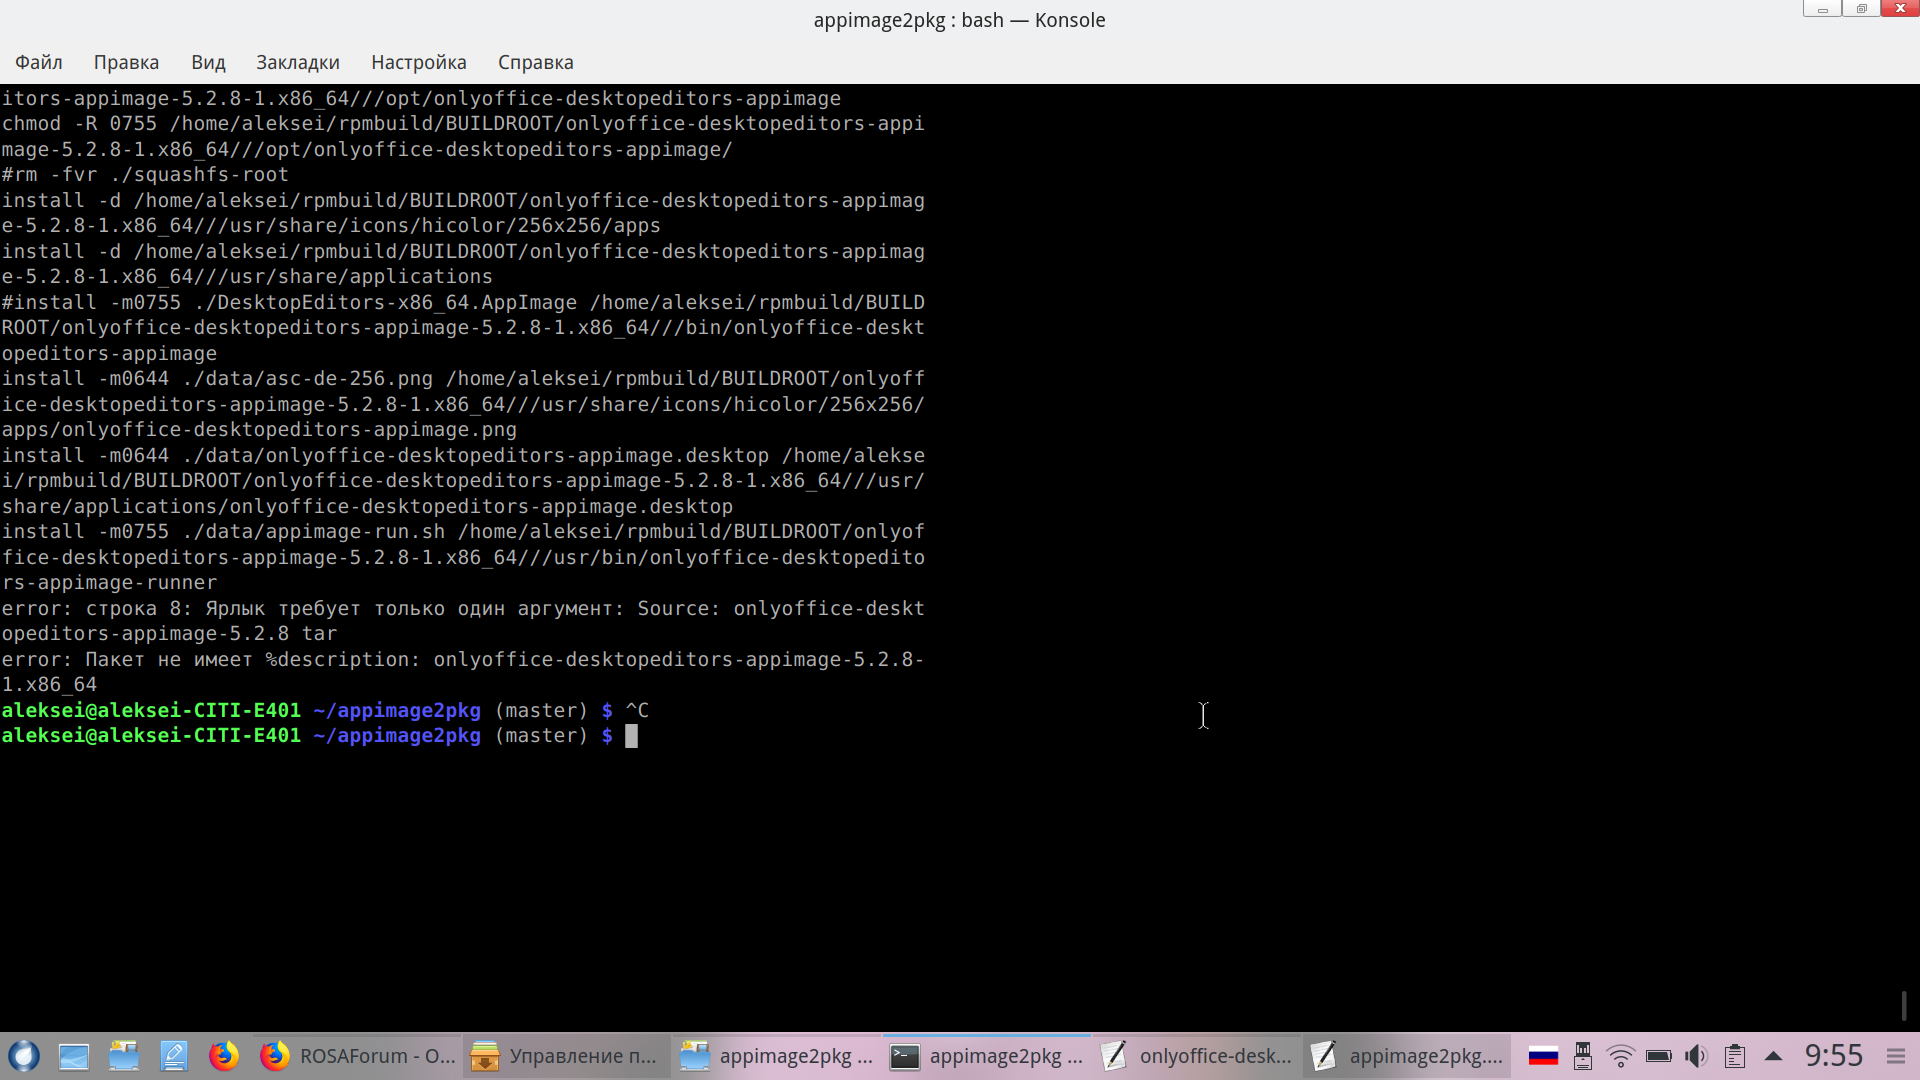Launch Firefox from panel quick launcher
Image resolution: width=1920 pixels, height=1080 pixels.
(x=224, y=1056)
